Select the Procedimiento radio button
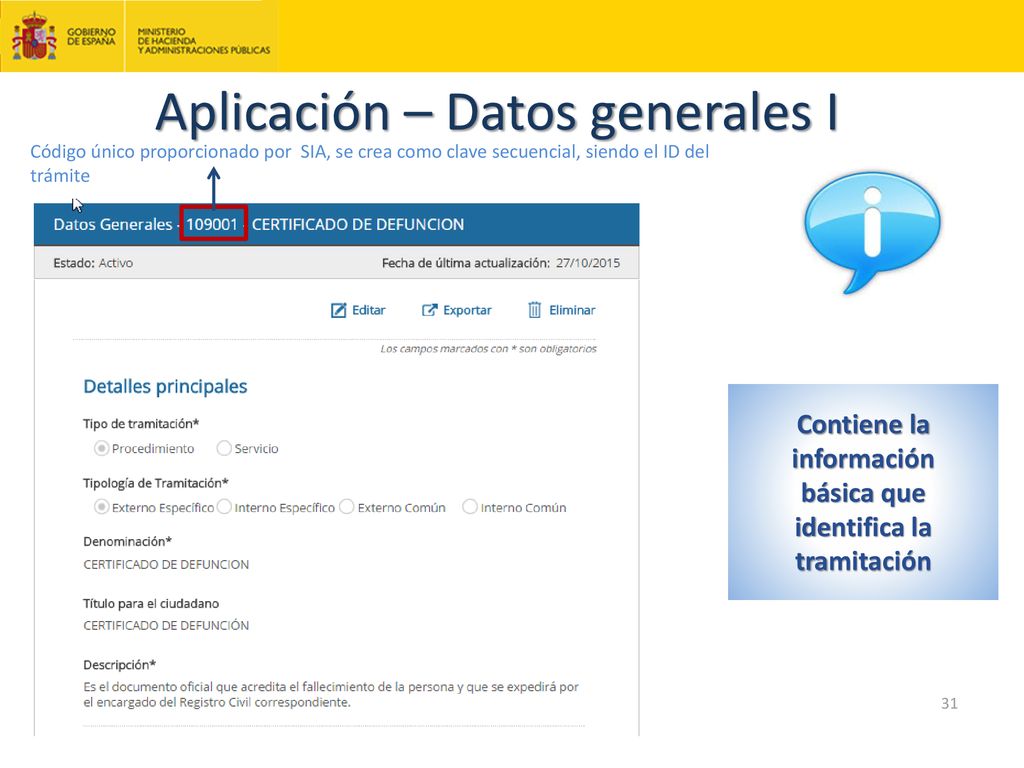Viewport: 1024px width, 768px height. (x=101, y=448)
